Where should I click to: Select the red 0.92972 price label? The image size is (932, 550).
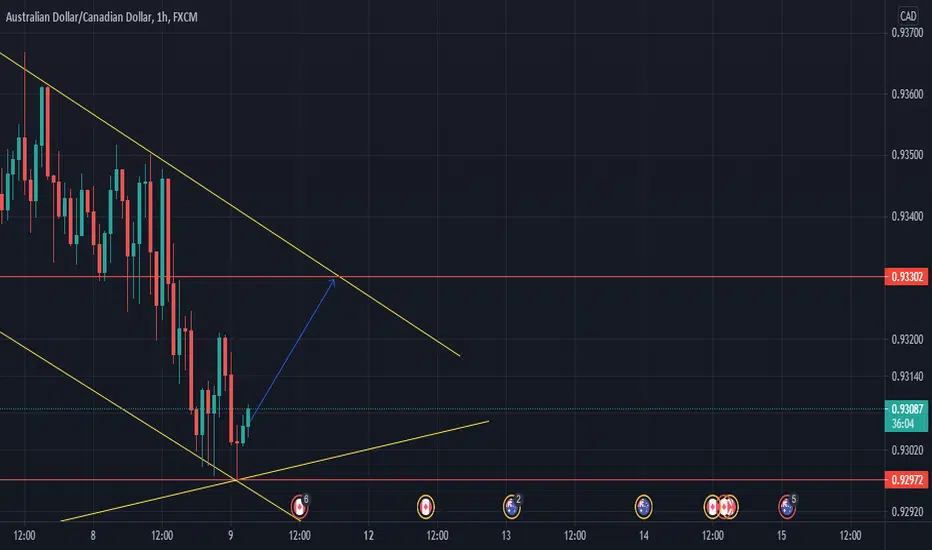906,479
